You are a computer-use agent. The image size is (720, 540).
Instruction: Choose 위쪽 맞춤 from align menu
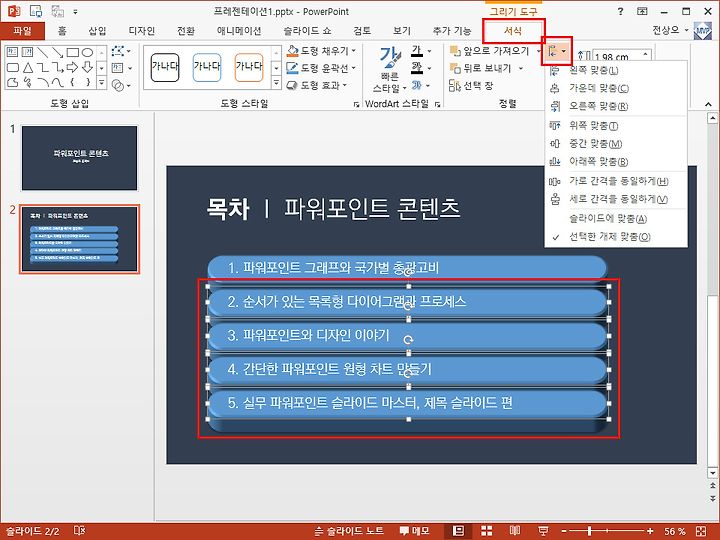click(x=615, y=125)
